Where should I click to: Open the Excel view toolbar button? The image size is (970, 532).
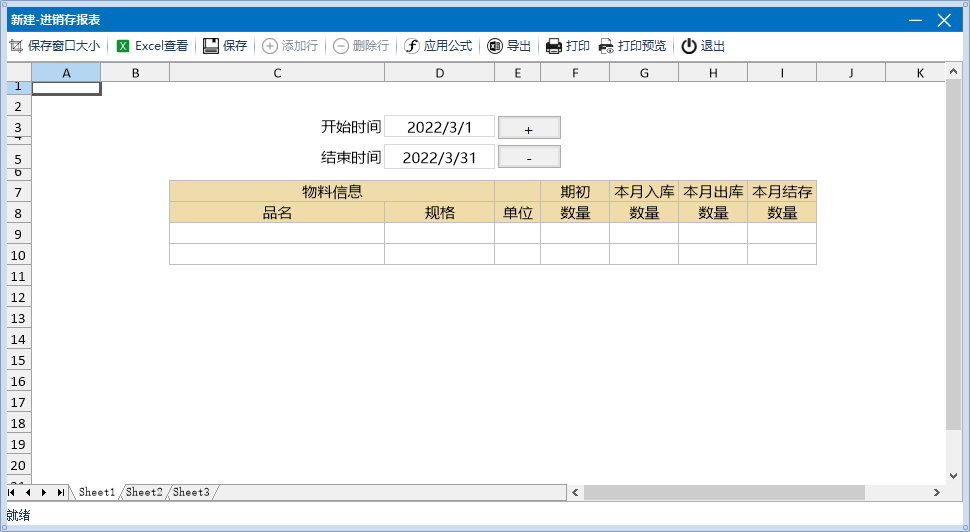click(x=123, y=46)
